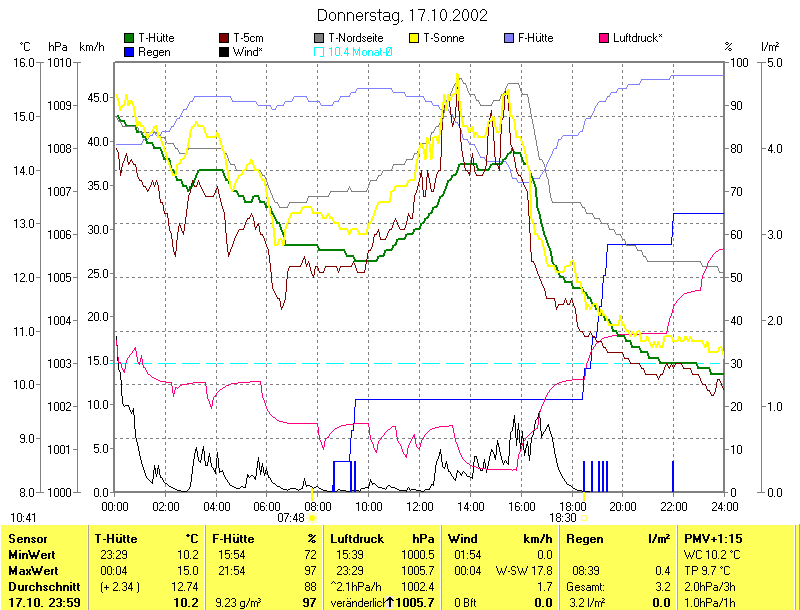This screenshot has height=610, width=800.
Task: Click the cyan 10.4 Monat-Ø legend box
Action: pyautogui.click(x=319, y=51)
